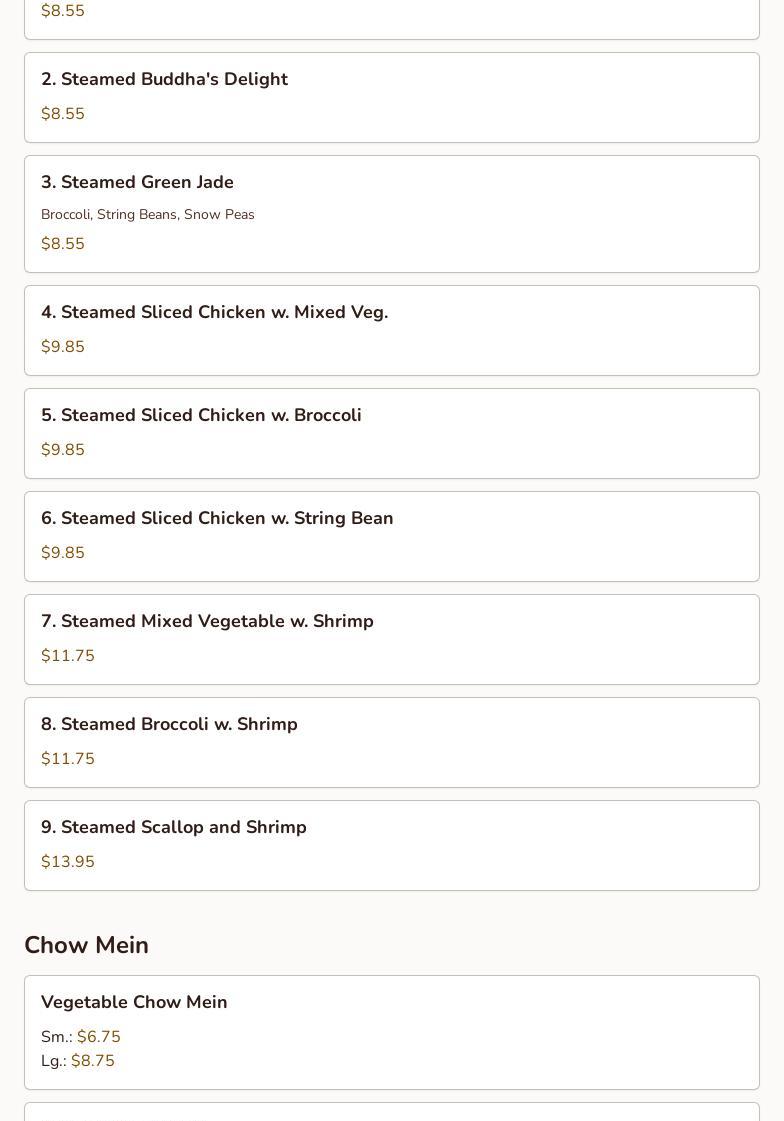Click the price under Chicken w. Broccoli
Viewport: 784px width, 1121px height.
pos(63,450)
